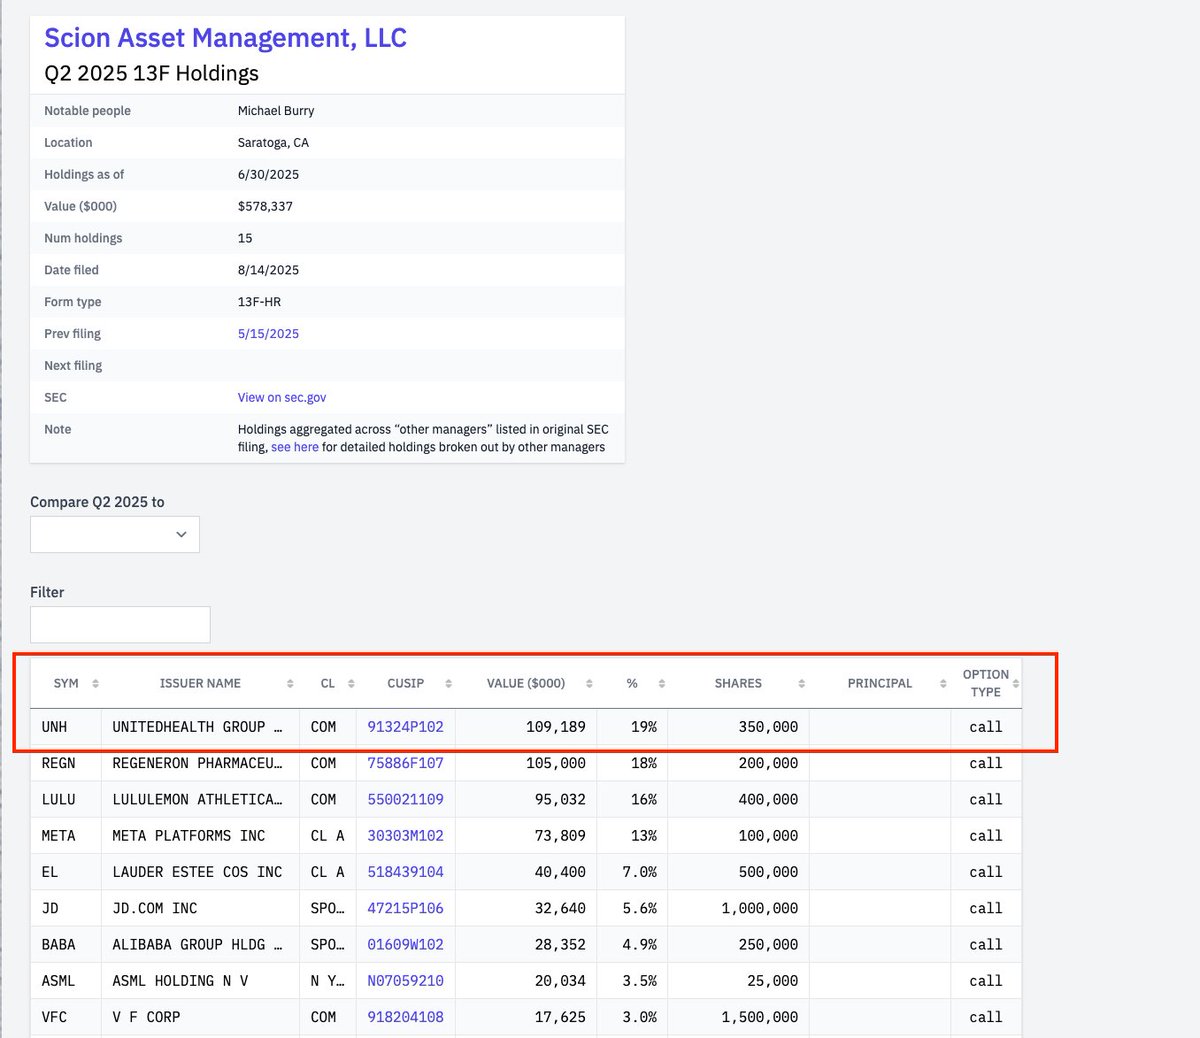
Task: Sort by OPTION TYPE column arrows
Action: 1016,683
